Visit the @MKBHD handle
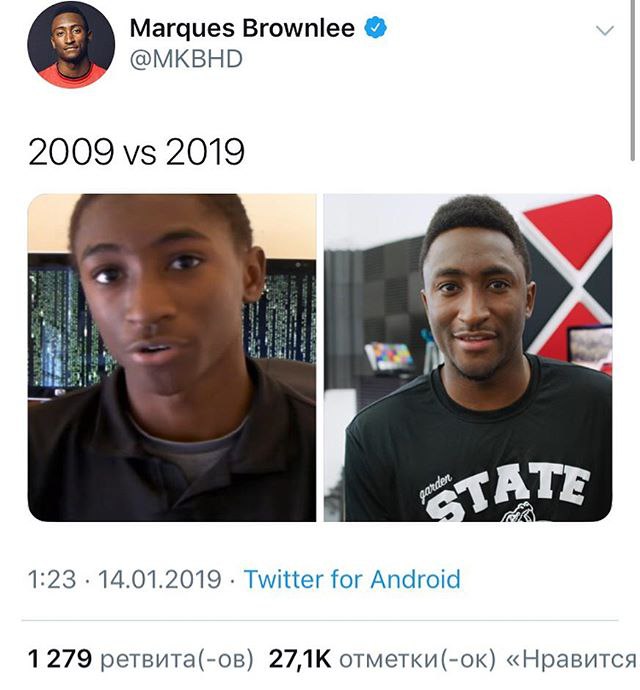The image size is (640, 690). (x=186, y=59)
